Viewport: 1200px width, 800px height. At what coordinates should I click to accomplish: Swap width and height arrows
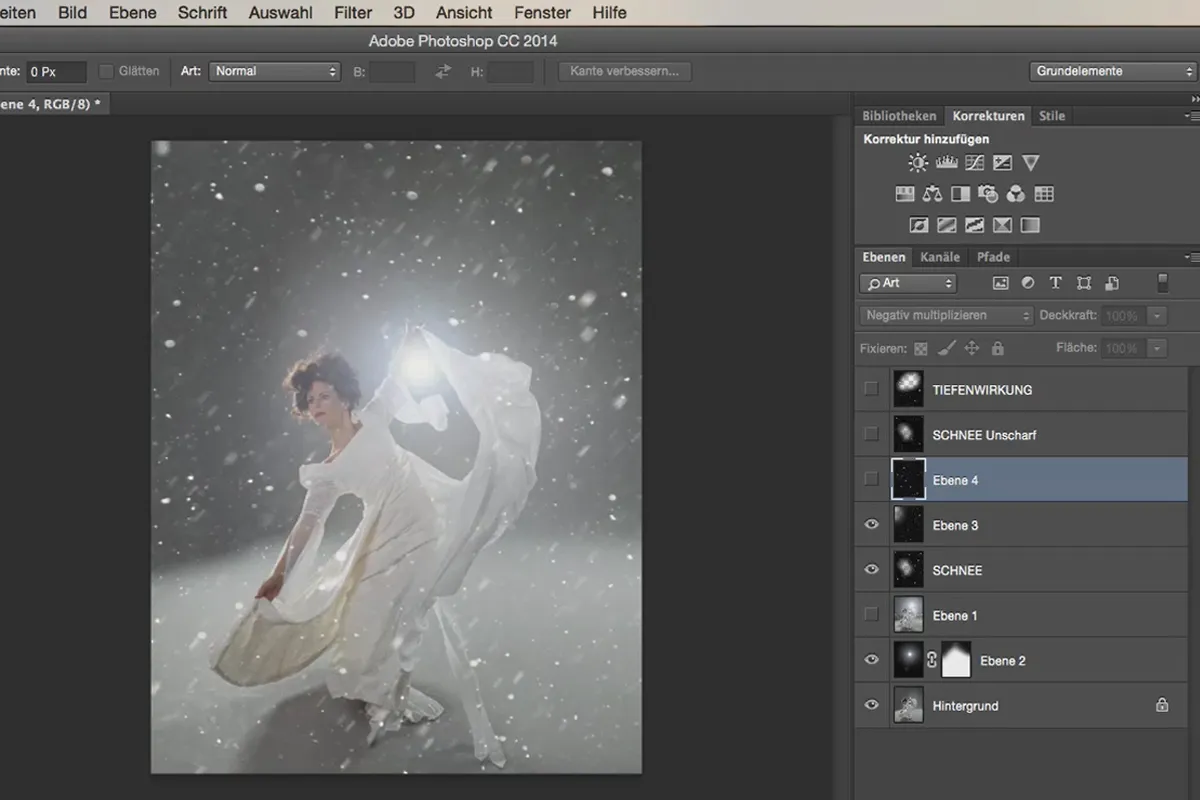443,72
